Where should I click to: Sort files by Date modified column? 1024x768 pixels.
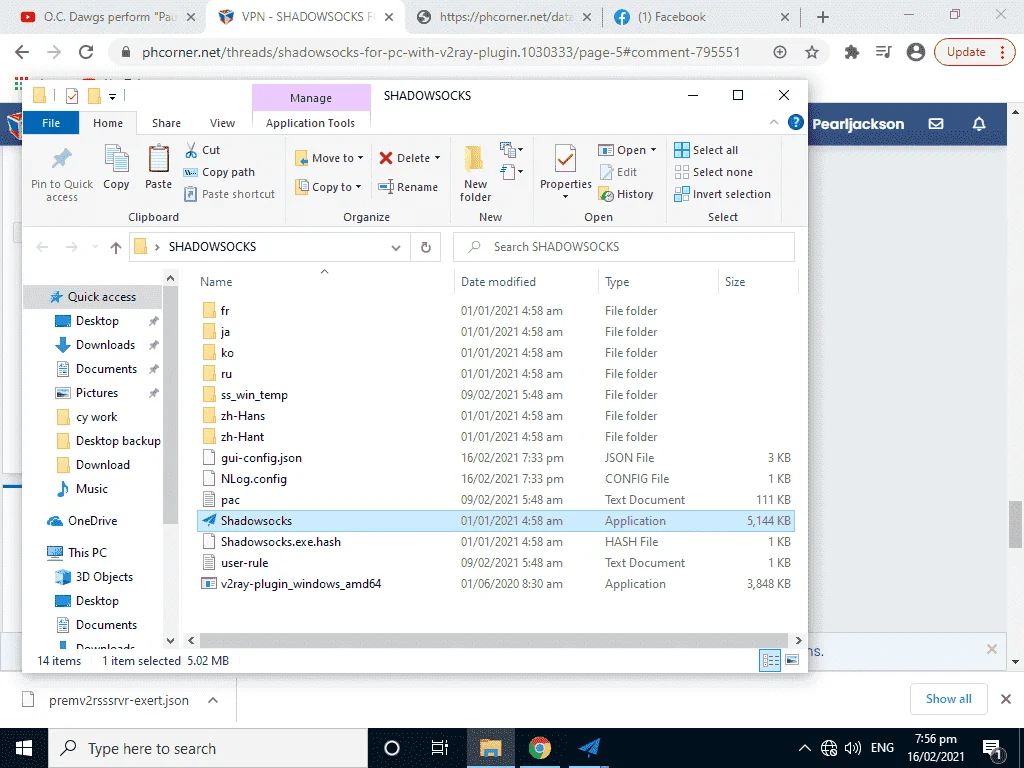(498, 281)
